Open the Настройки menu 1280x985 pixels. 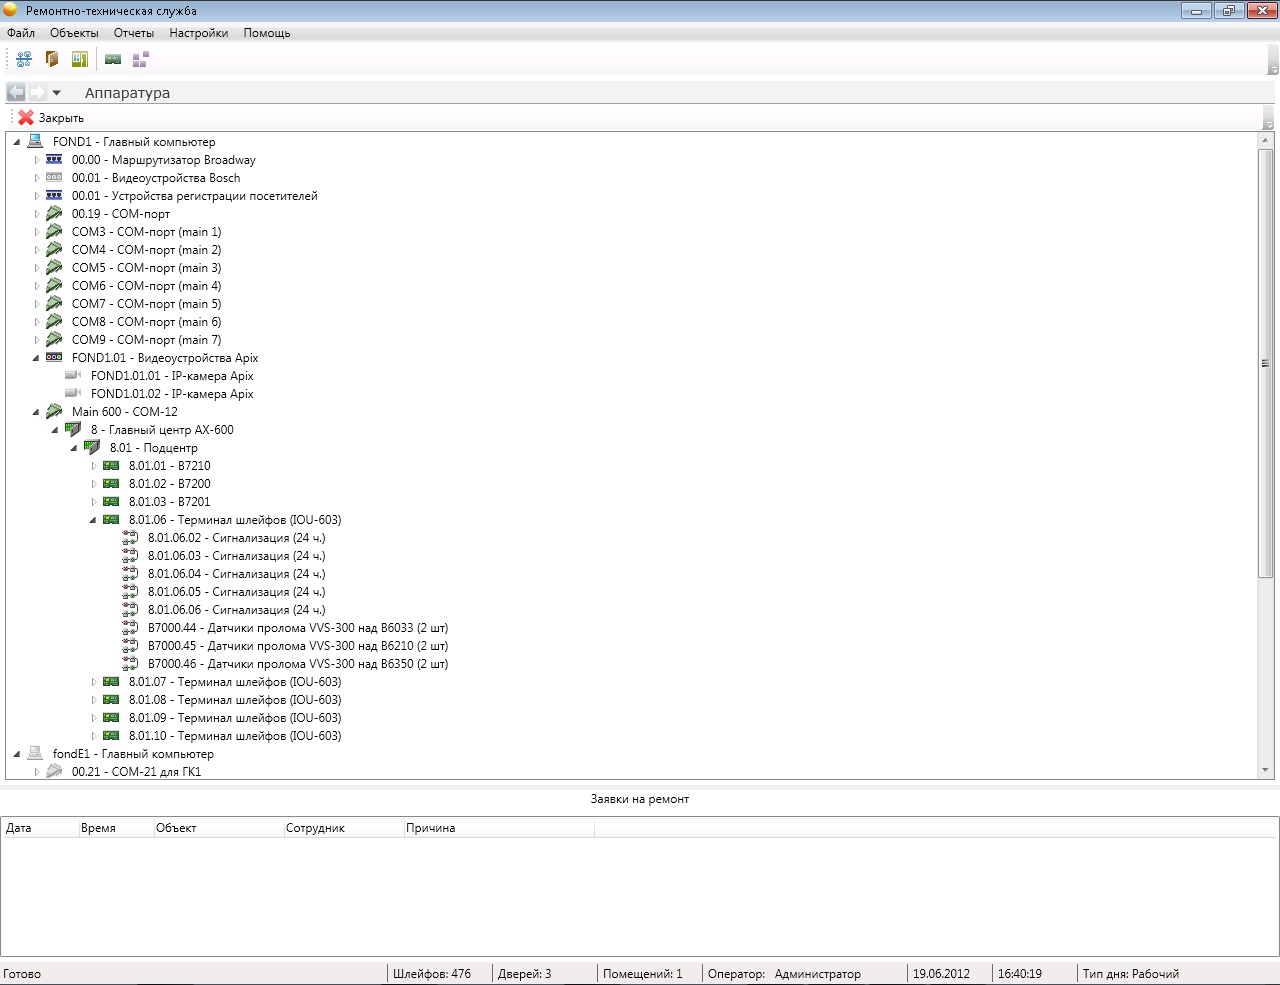(198, 33)
